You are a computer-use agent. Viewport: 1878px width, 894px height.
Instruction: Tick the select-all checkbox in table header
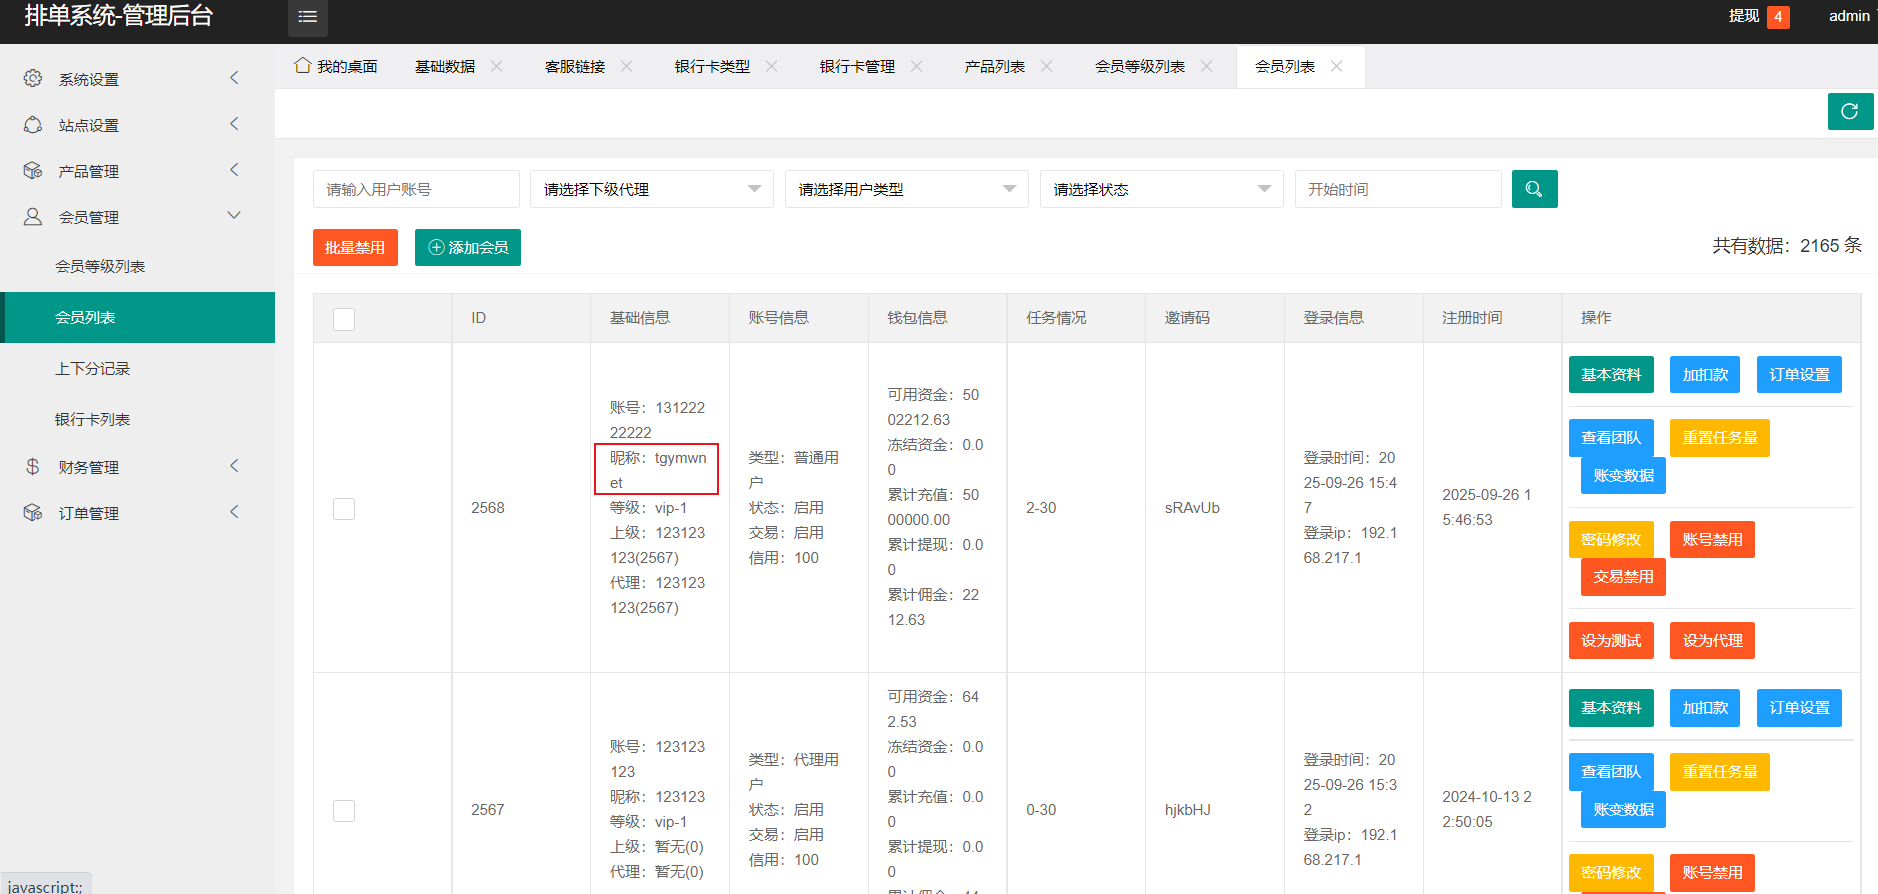tap(344, 319)
